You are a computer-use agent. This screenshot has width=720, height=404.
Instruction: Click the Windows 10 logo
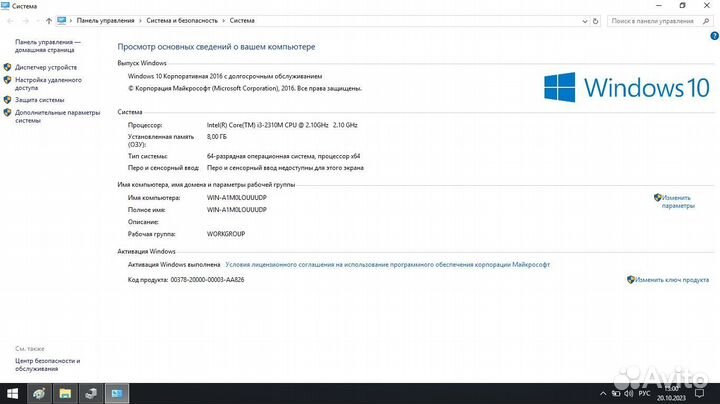coord(627,87)
